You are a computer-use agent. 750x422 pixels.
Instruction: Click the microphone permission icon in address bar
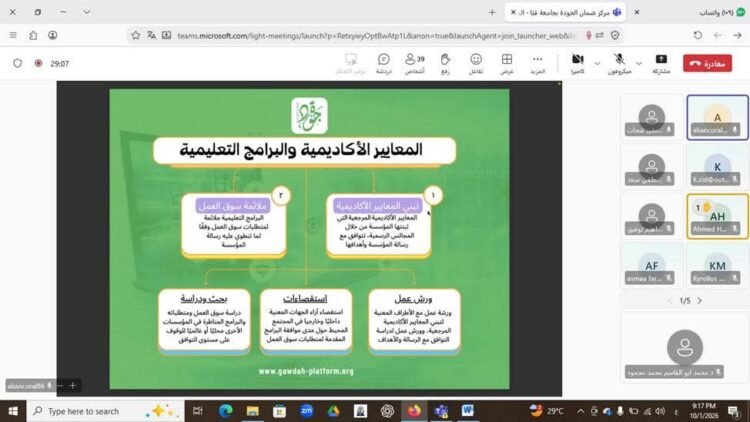589,35
